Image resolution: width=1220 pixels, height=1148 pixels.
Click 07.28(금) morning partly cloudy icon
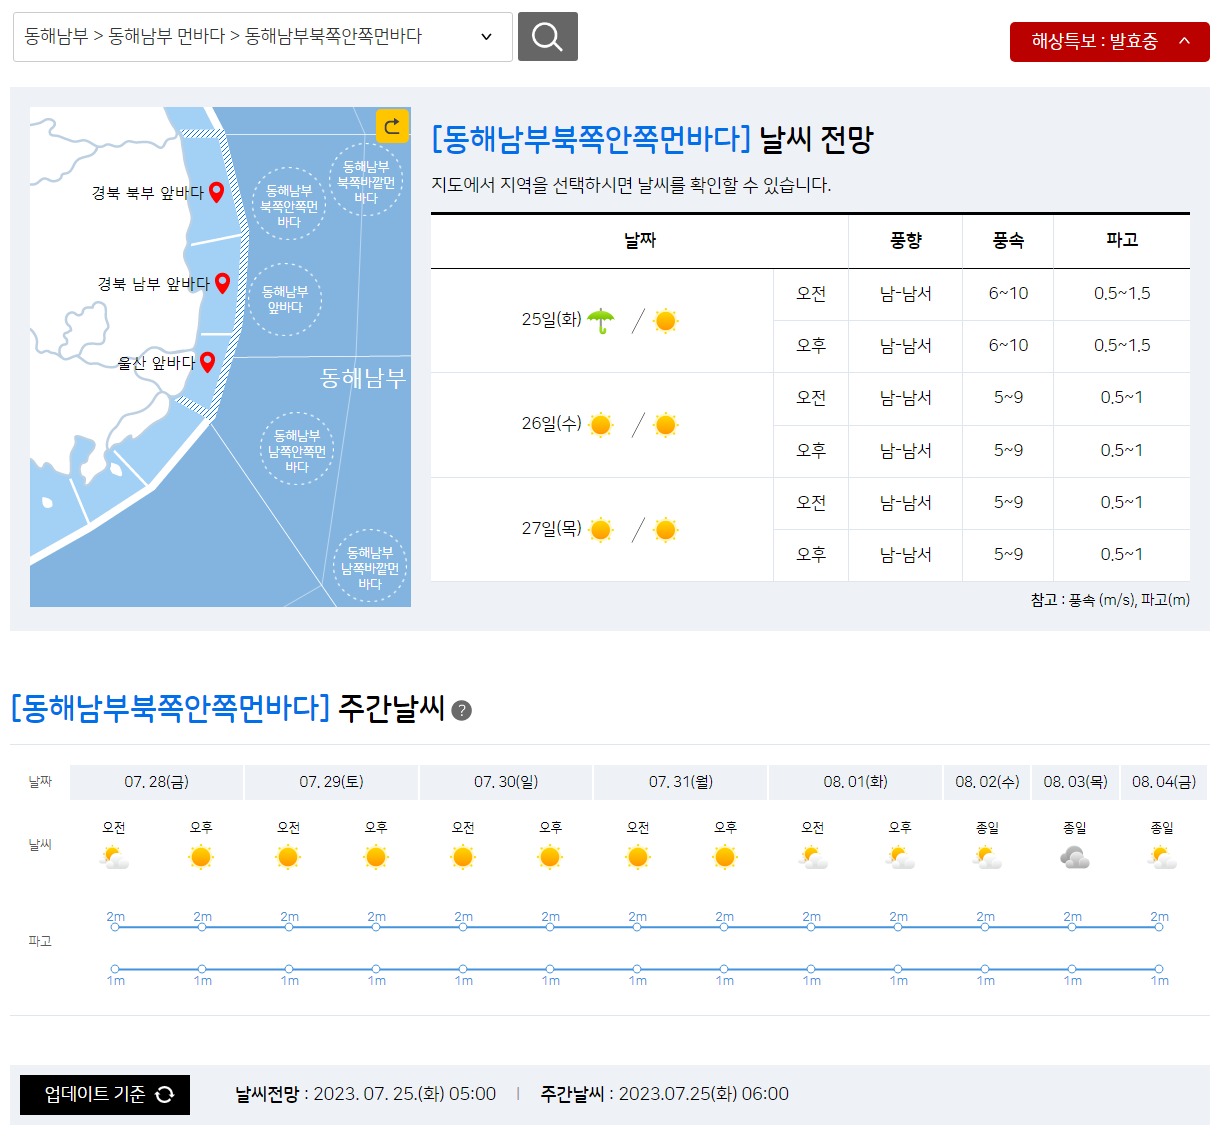115,857
